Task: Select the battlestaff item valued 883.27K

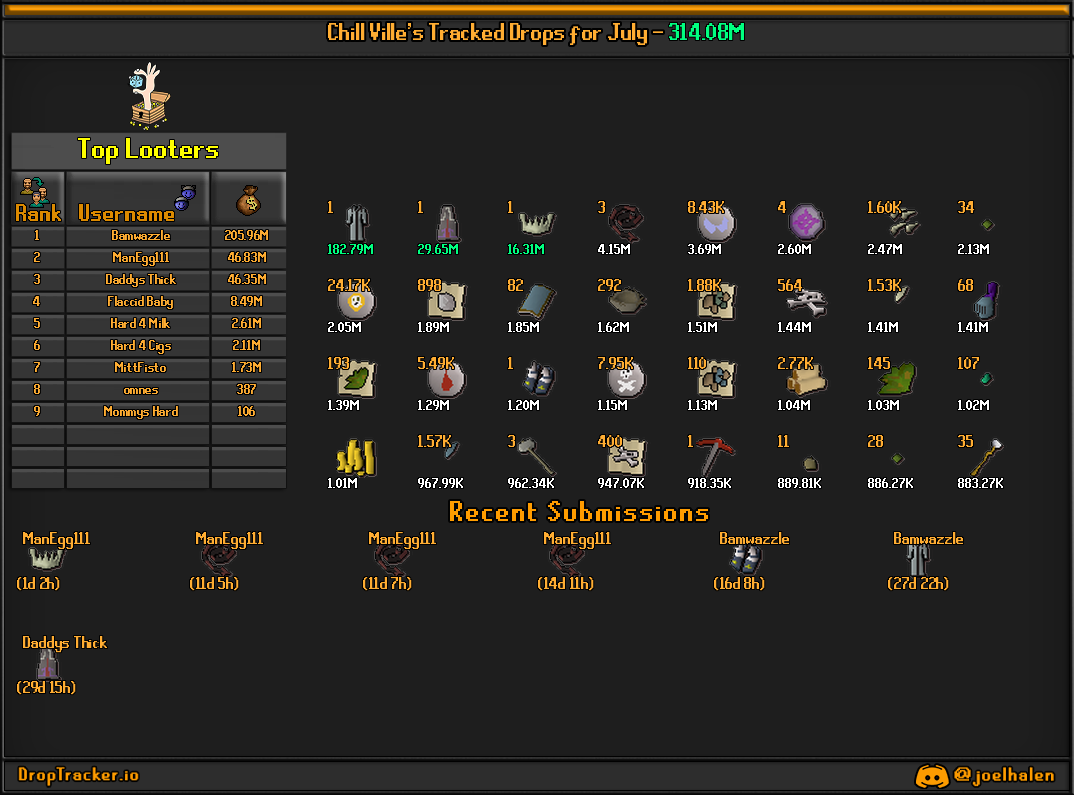Action: coord(987,456)
